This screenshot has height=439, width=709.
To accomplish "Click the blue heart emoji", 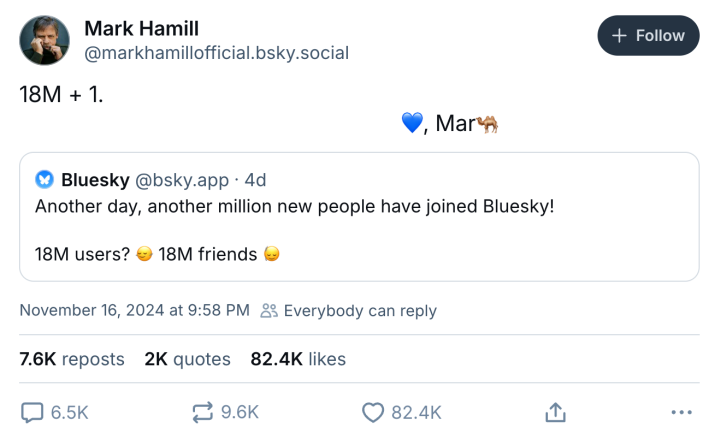I will point(412,124).
